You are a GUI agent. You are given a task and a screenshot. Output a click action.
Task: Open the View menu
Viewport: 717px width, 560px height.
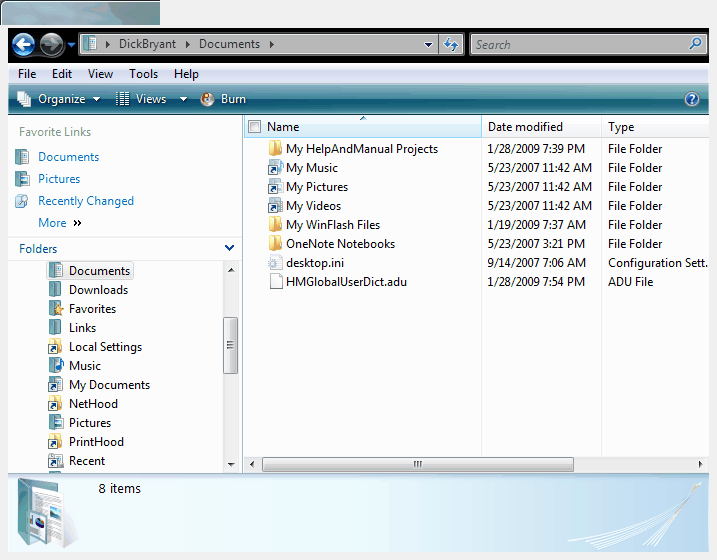100,74
